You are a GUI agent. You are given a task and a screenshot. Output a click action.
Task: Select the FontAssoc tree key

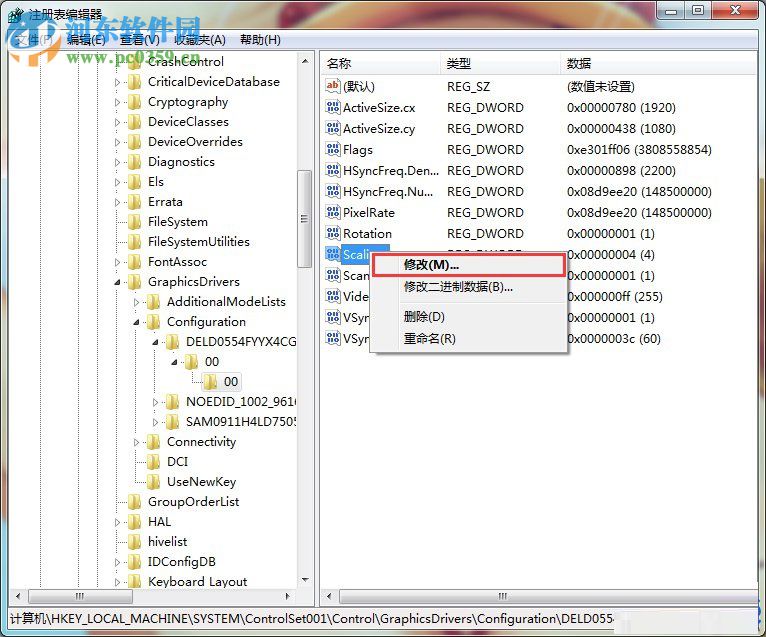tap(177, 262)
